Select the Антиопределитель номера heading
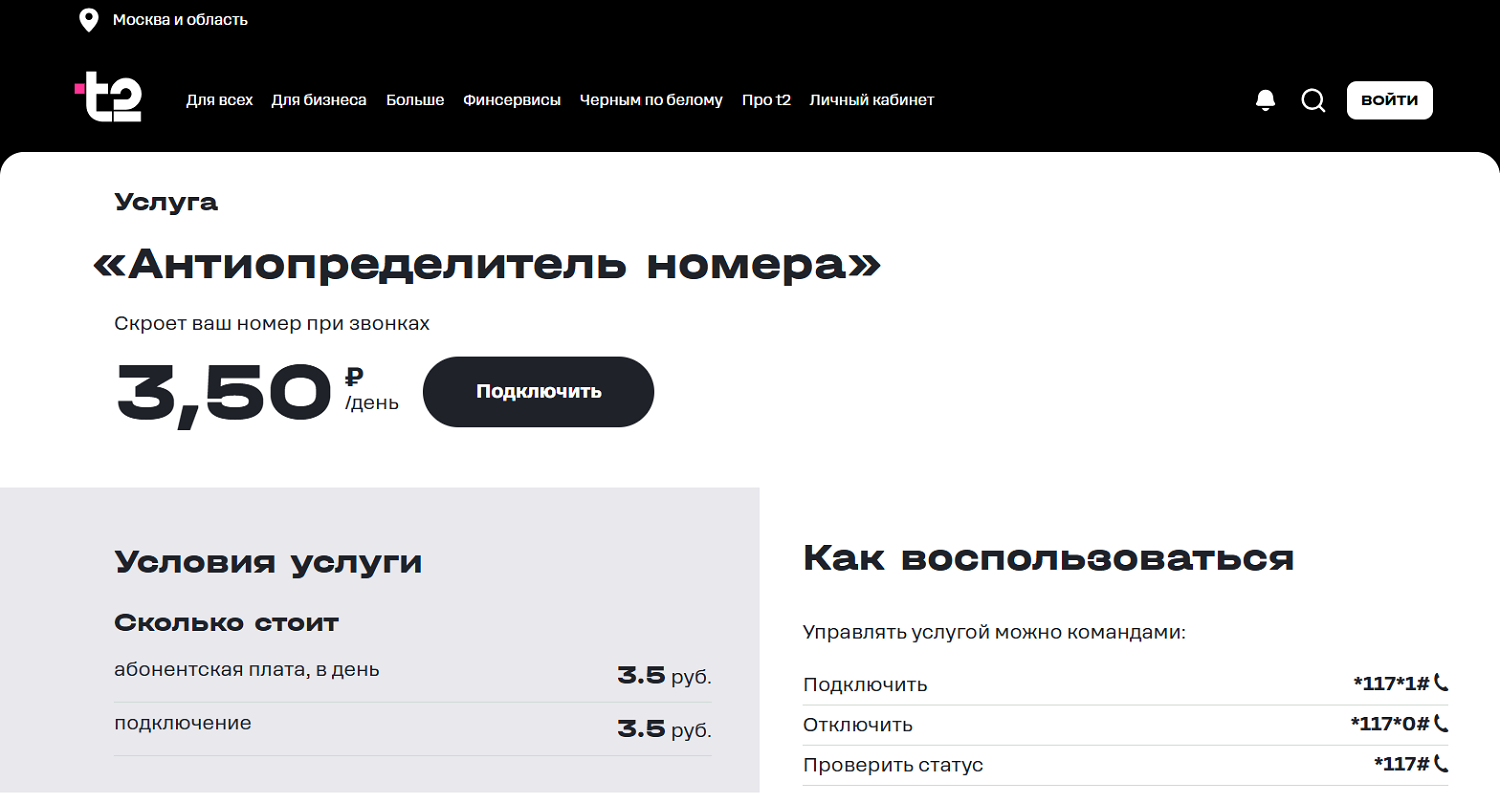 click(487, 265)
